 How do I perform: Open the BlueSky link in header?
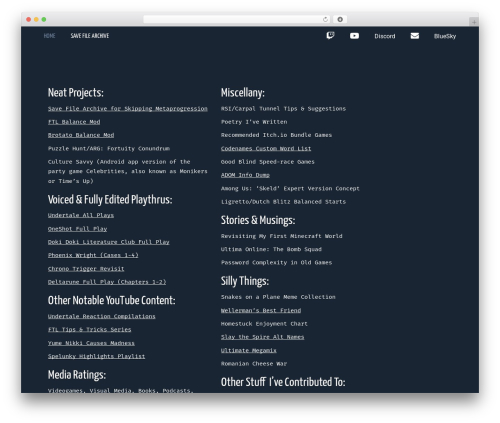pyautogui.click(x=445, y=36)
